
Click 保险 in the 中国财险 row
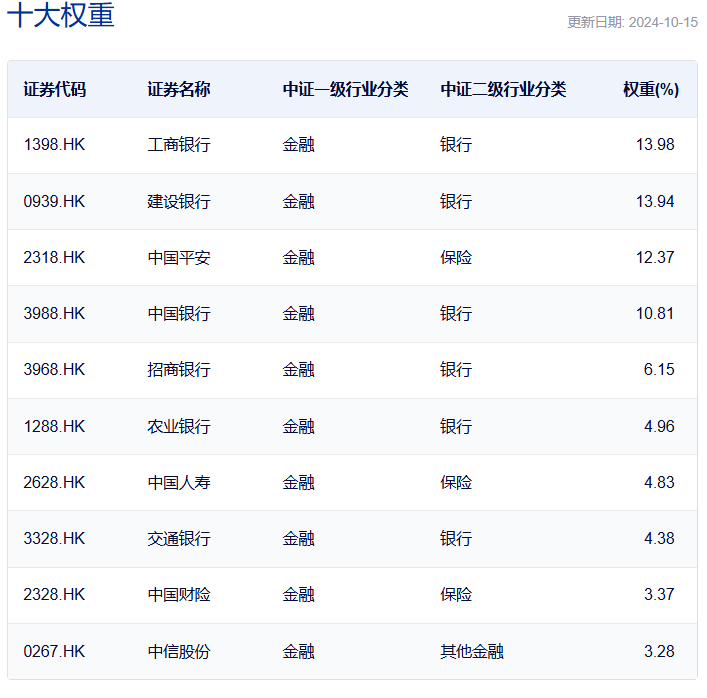pos(456,594)
